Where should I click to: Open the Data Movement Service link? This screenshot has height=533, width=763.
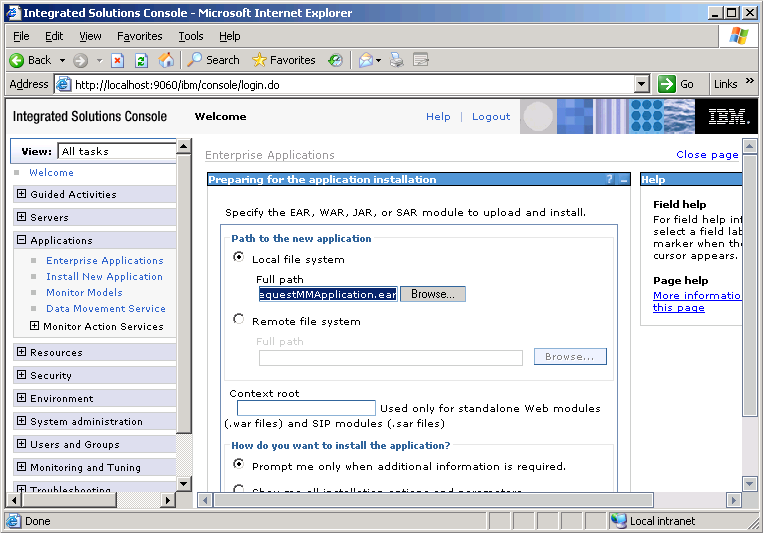(106, 309)
